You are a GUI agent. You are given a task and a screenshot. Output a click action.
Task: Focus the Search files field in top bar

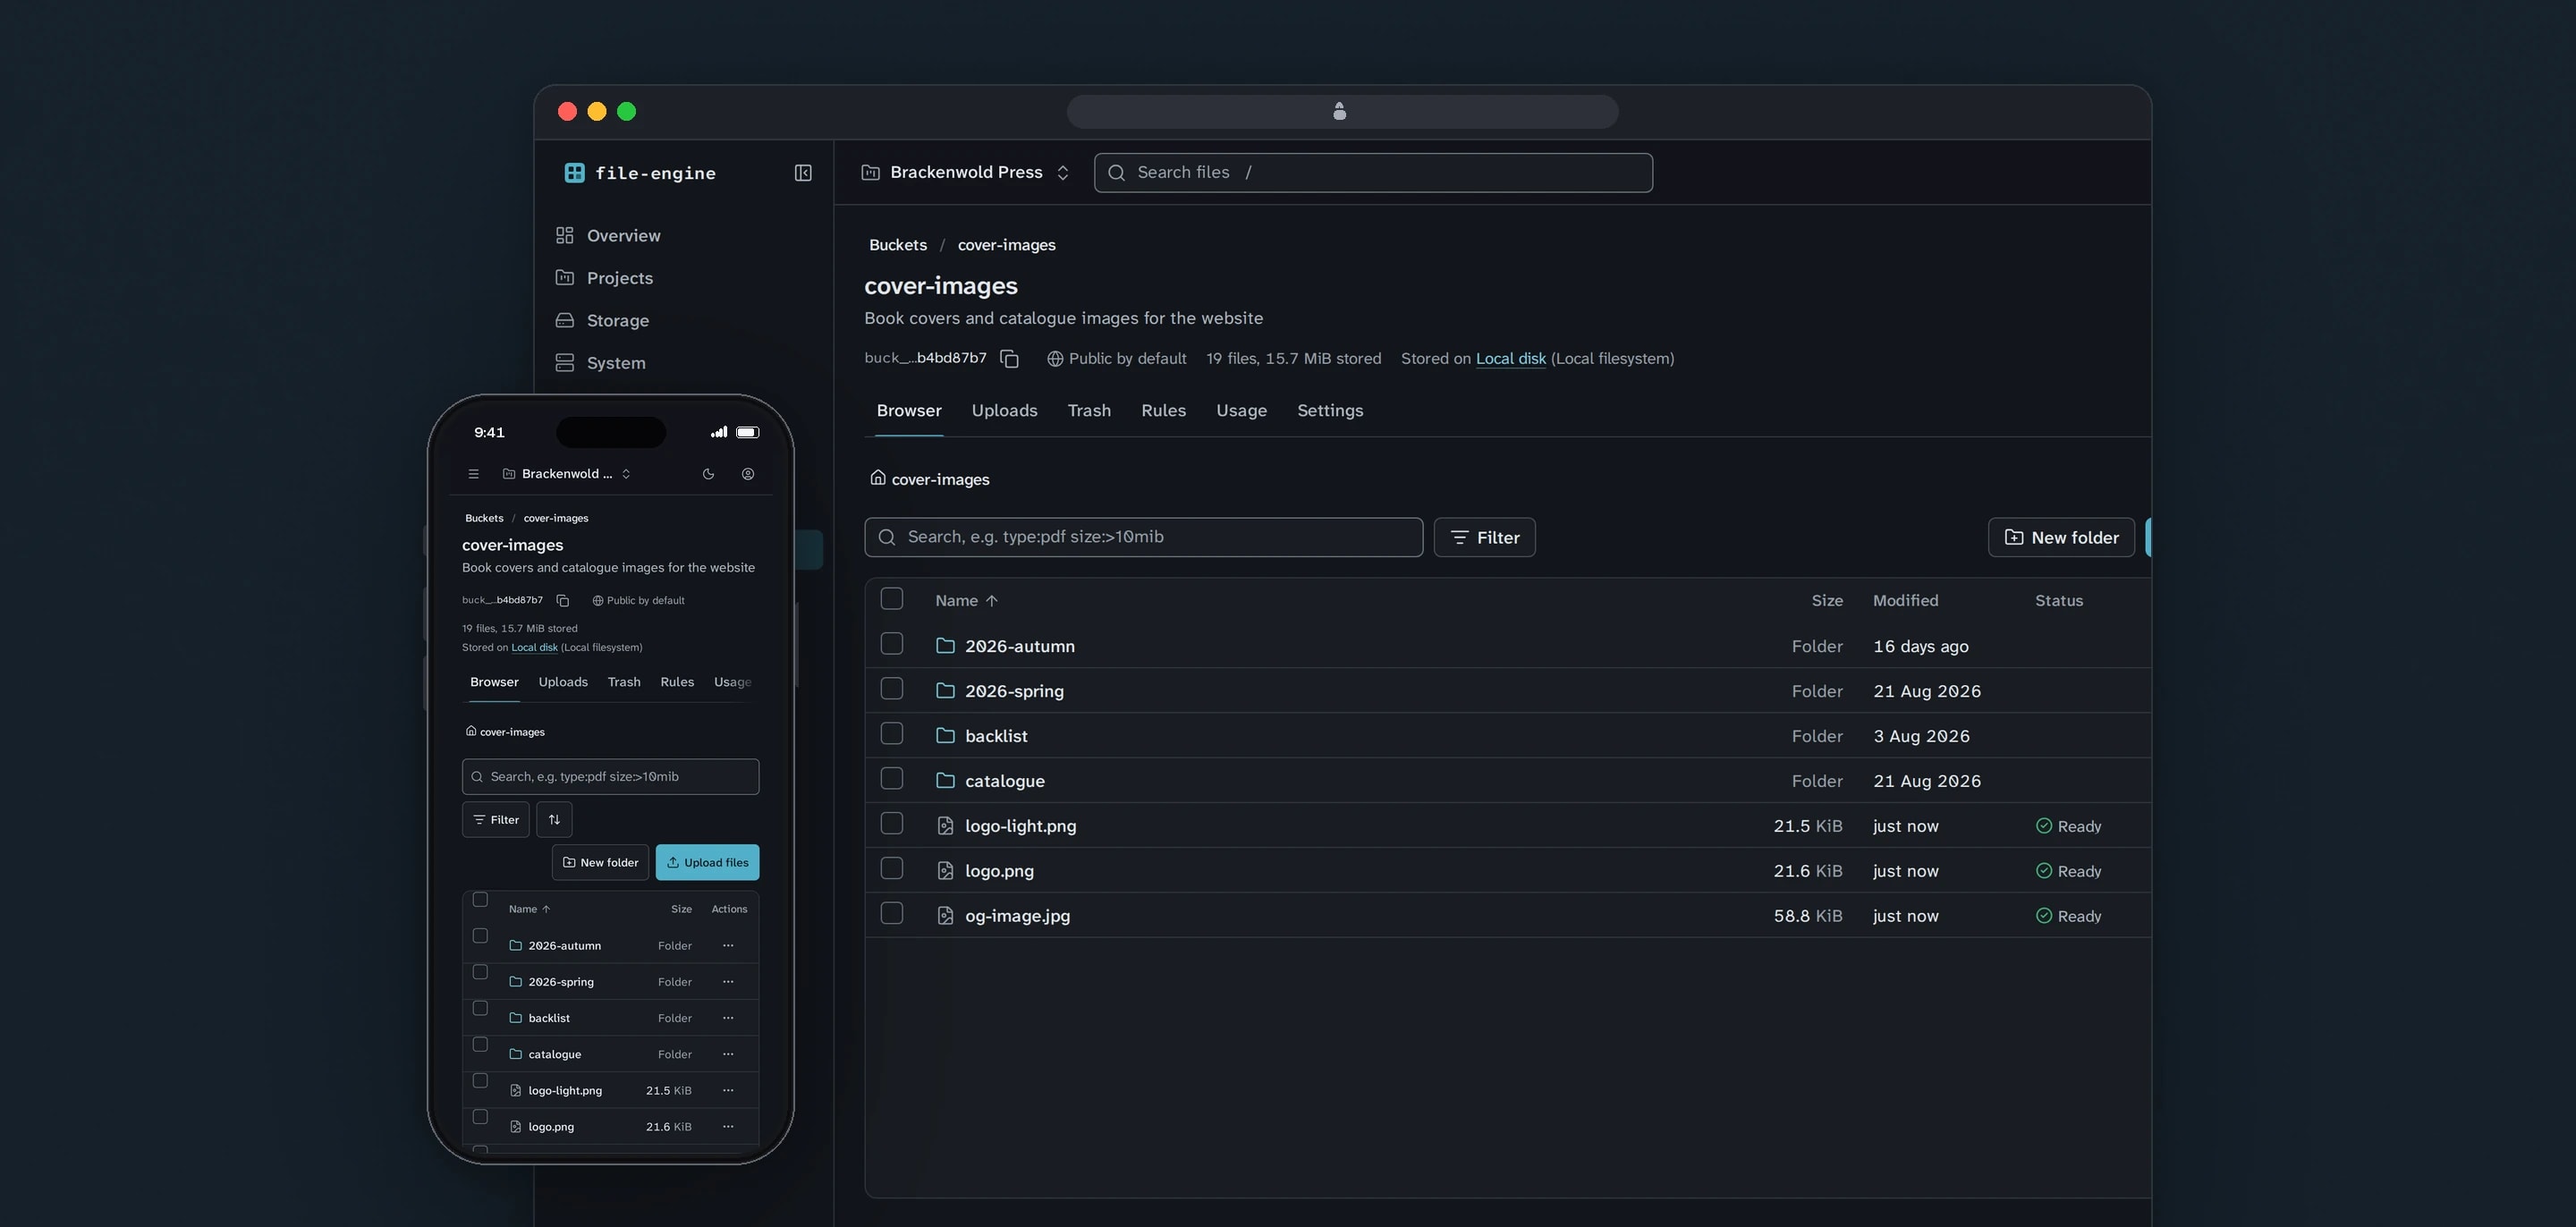tap(1373, 172)
